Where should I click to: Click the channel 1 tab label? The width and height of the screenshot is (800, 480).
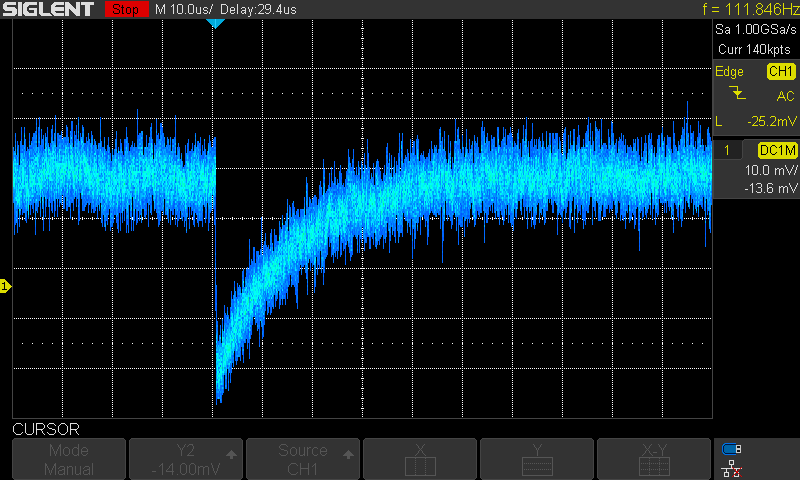coord(727,150)
